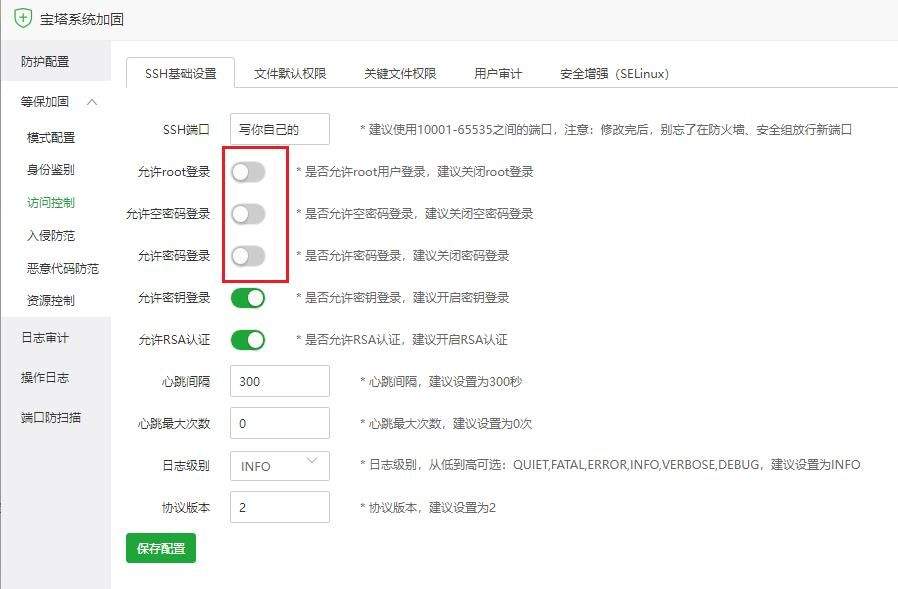Toggle 允许root登录 switch
Image resolution: width=898 pixels, height=589 pixels.
[x=248, y=172]
